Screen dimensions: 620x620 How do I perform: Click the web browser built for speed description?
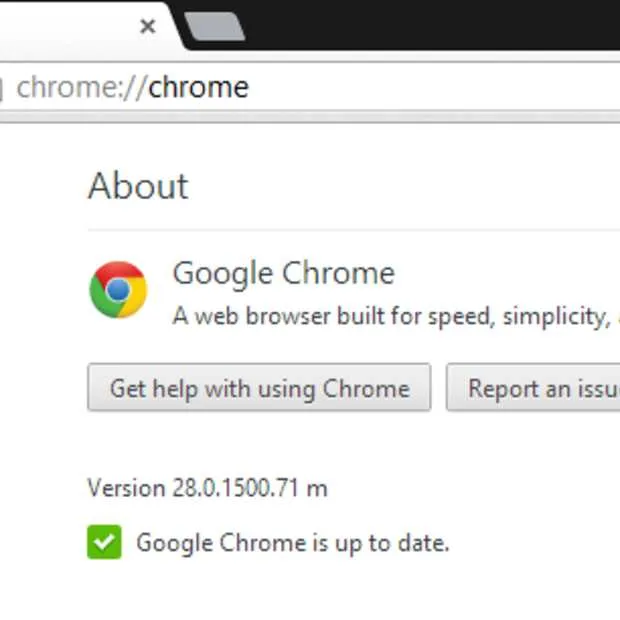tap(396, 316)
